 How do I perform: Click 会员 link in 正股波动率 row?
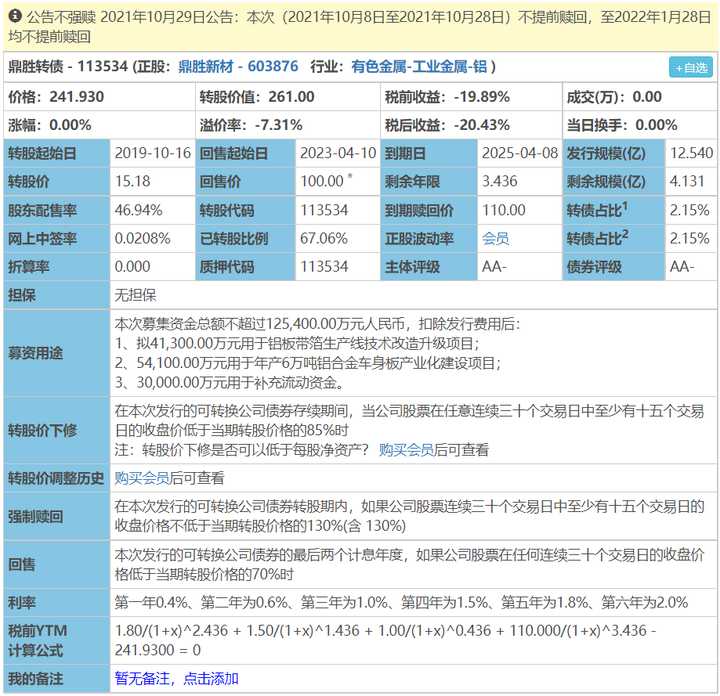[x=495, y=238]
